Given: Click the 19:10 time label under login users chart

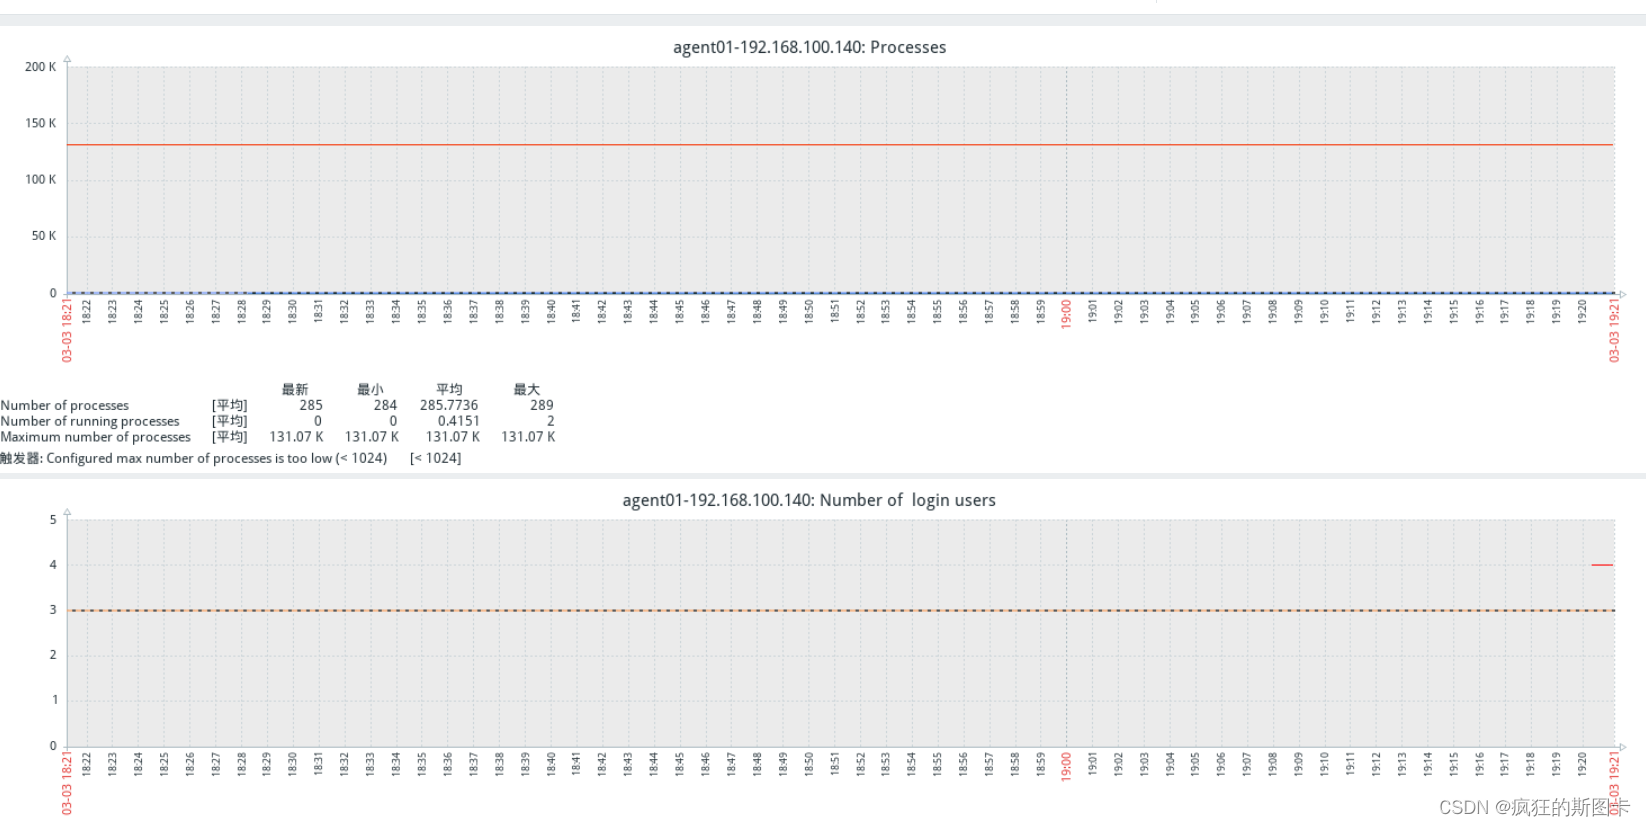Looking at the screenshot, I should click(x=1324, y=764).
